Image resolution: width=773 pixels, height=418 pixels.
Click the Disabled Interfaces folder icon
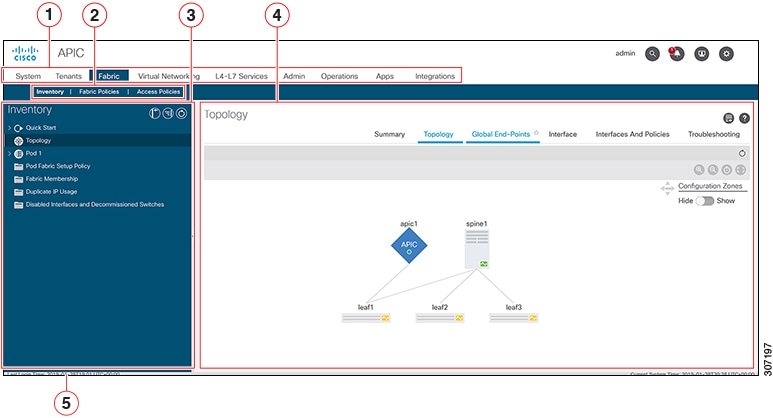[19, 205]
